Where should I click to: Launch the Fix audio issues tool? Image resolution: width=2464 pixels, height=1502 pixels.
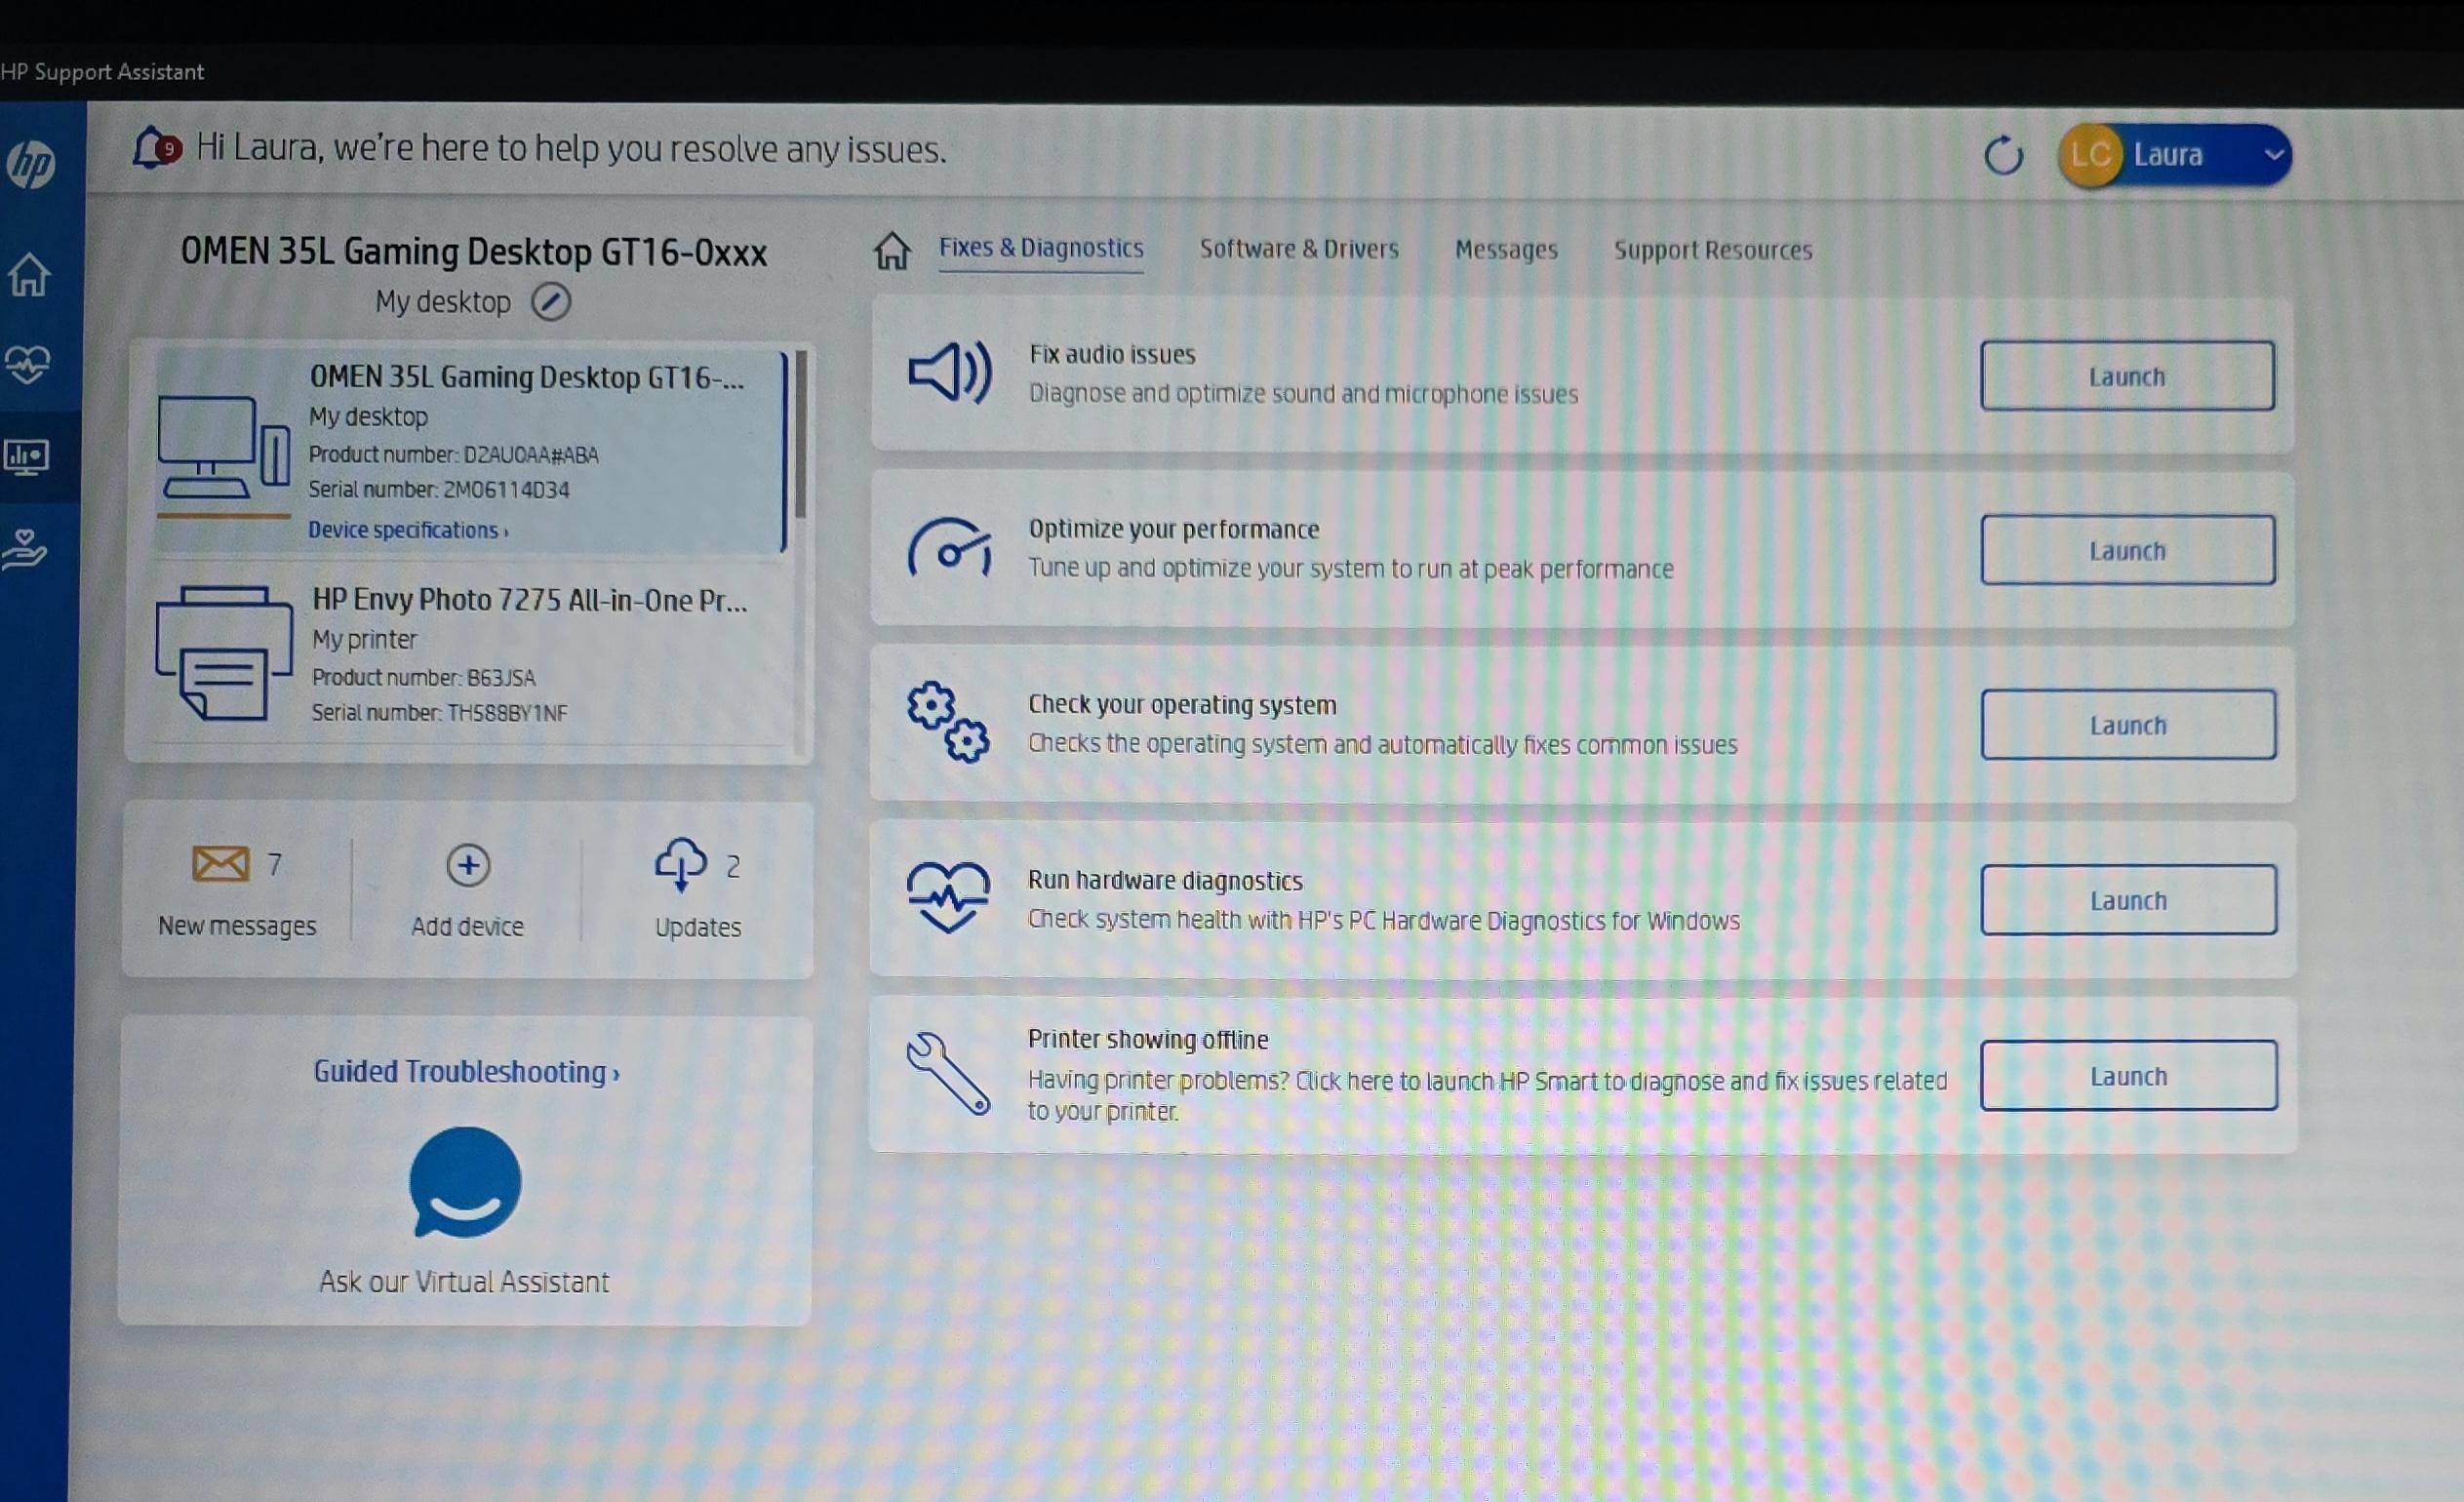[2127, 376]
